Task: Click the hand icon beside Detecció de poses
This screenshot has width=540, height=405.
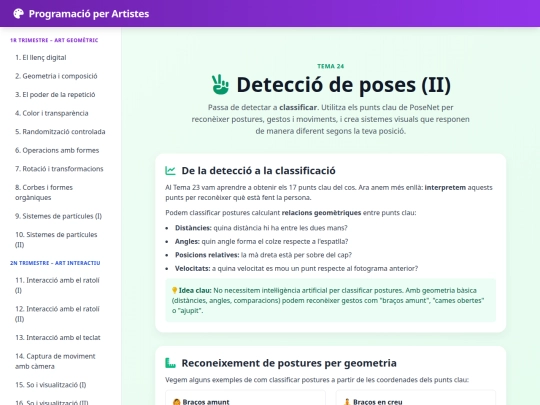Action: pyautogui.click(x=220, y=84)
